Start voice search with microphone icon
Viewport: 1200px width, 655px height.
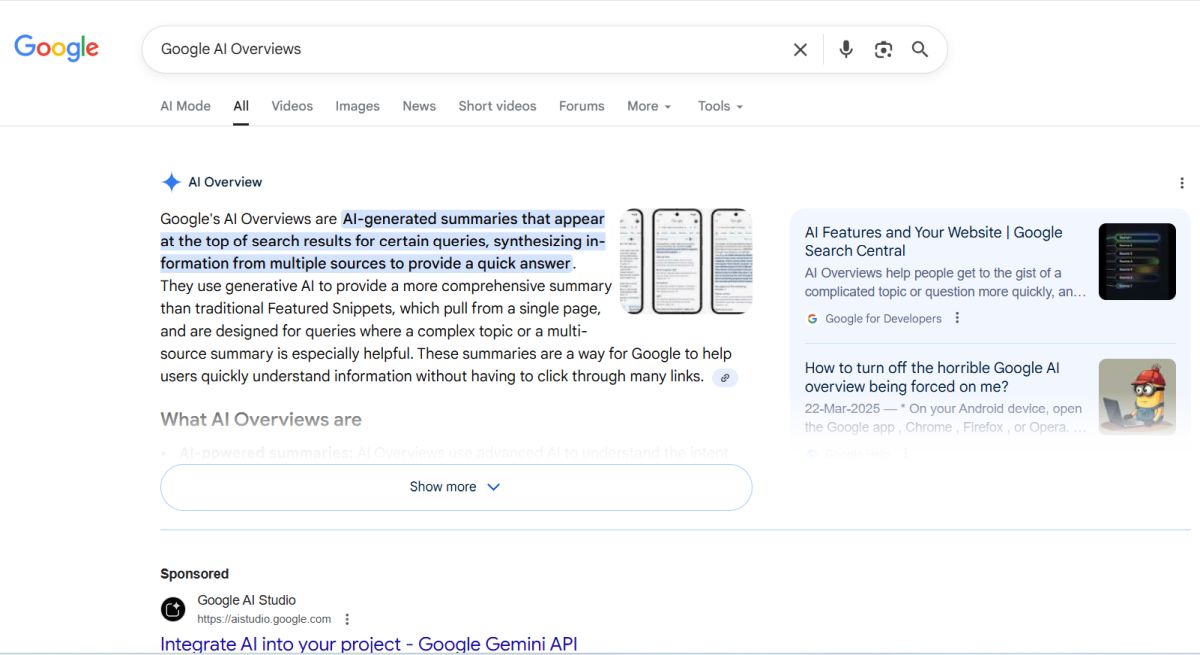846,50
